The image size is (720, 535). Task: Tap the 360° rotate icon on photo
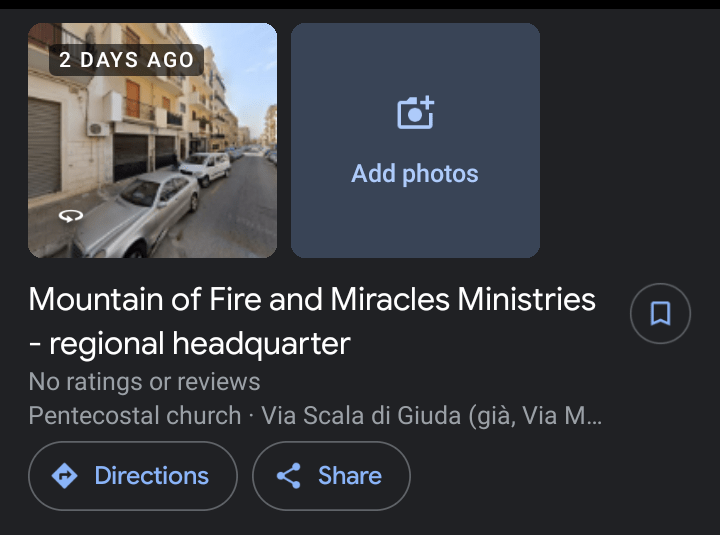(x=70, y=215)
